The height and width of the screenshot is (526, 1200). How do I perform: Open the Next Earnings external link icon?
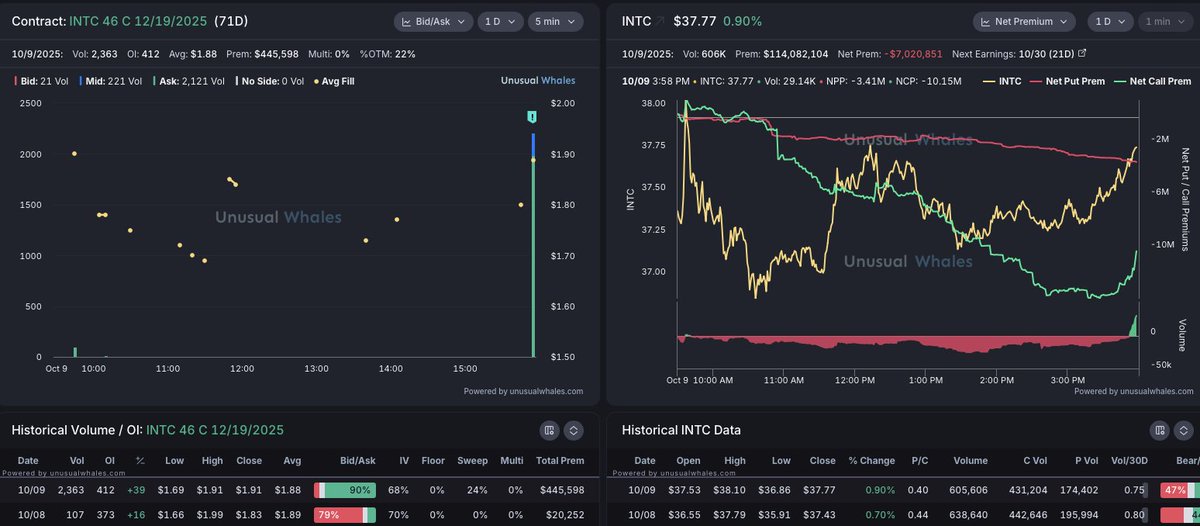(1082, 54)
